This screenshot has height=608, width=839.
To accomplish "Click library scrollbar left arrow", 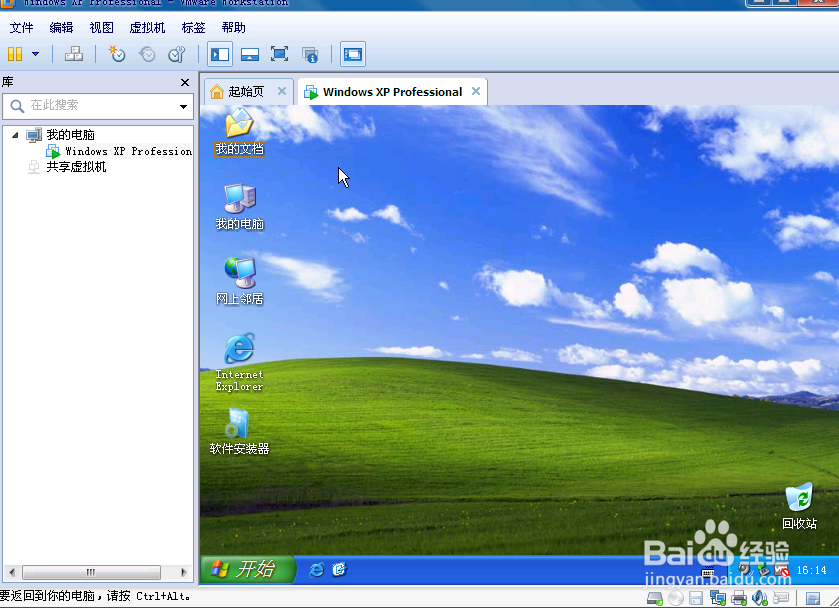I will coord(12,572).
